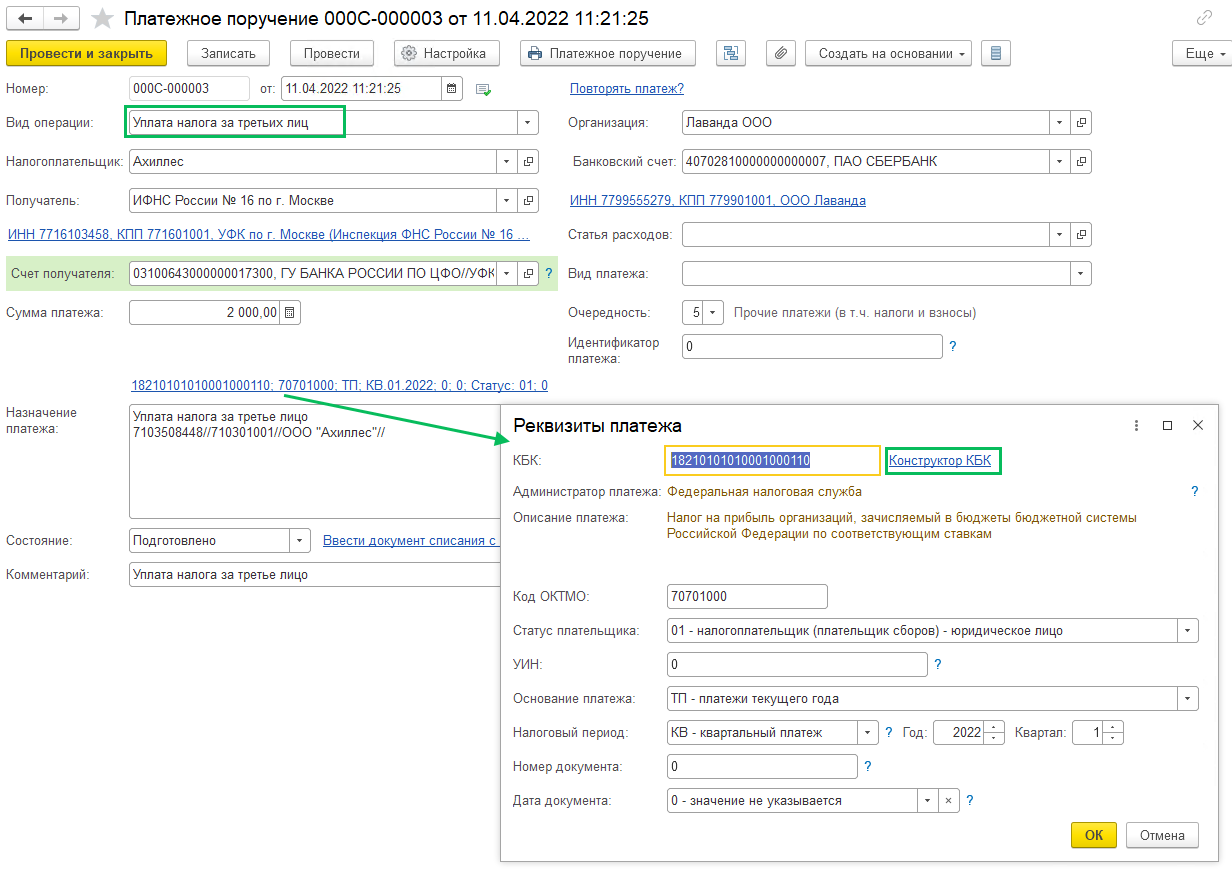The image size is (1232, 869).
Task: Open the Счет получателя record
Action: coord(529,274)
